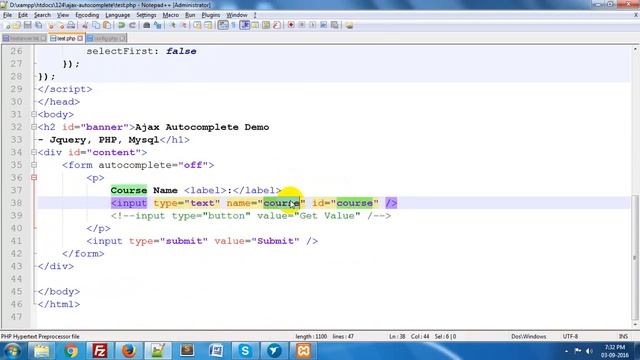
Task: Open the User Defined Language icon
Action: [x=255, y=25]
